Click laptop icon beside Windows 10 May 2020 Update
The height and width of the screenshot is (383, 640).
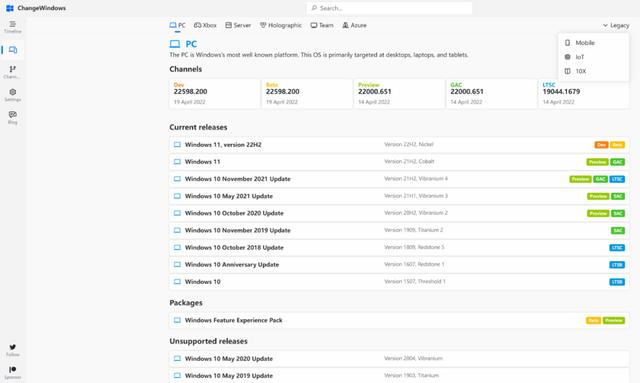(177, 359)
